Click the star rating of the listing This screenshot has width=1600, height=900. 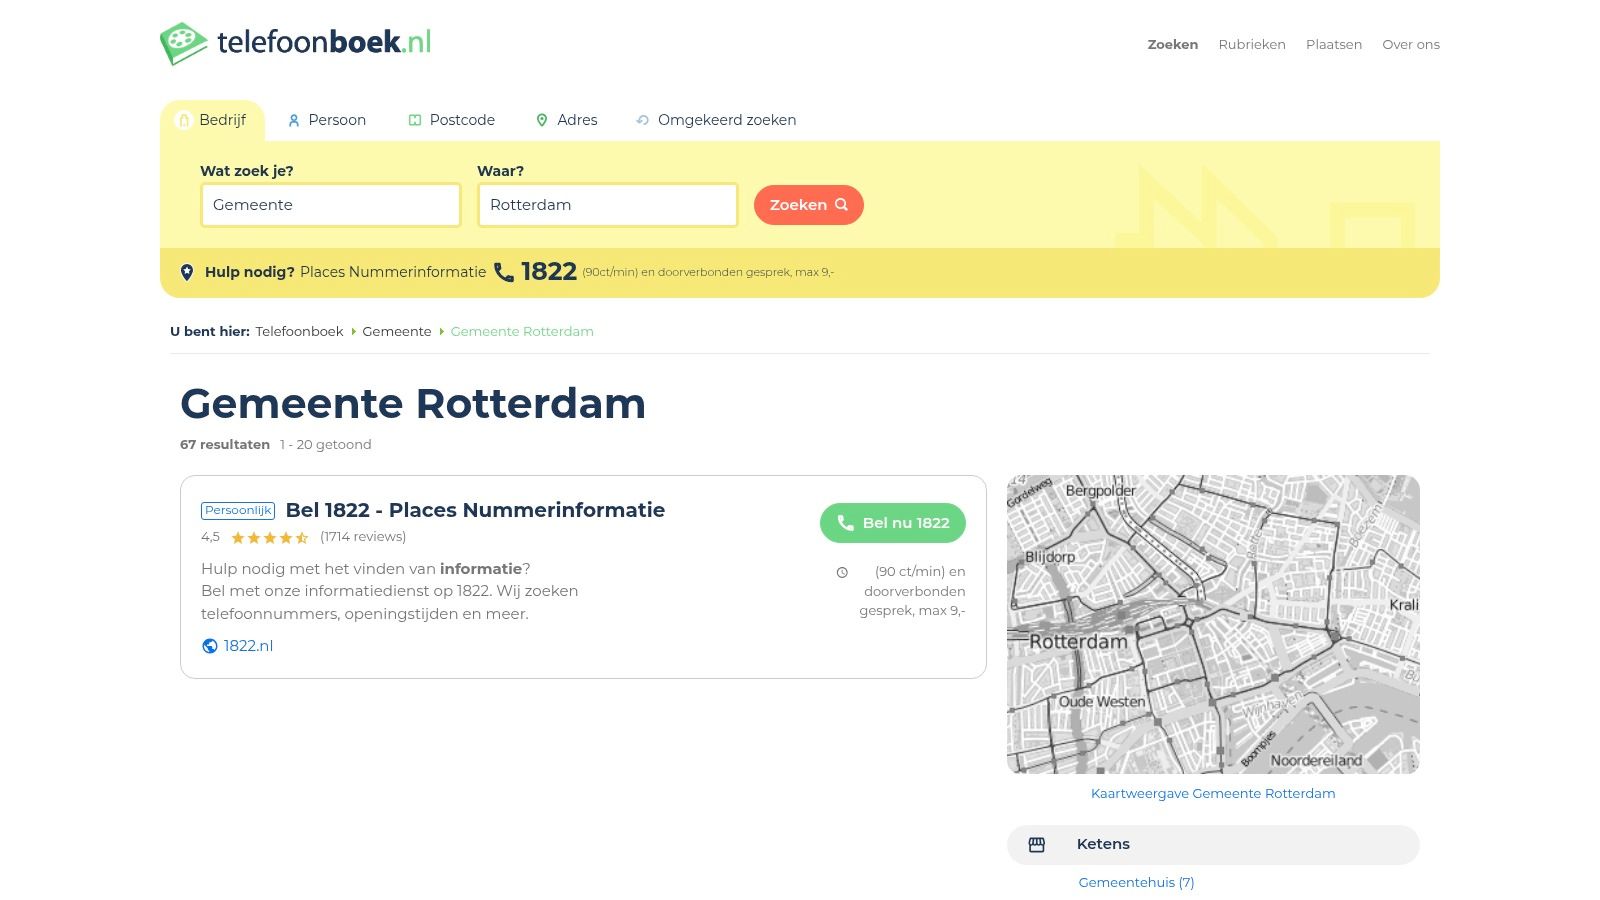(x=269, y=538)
